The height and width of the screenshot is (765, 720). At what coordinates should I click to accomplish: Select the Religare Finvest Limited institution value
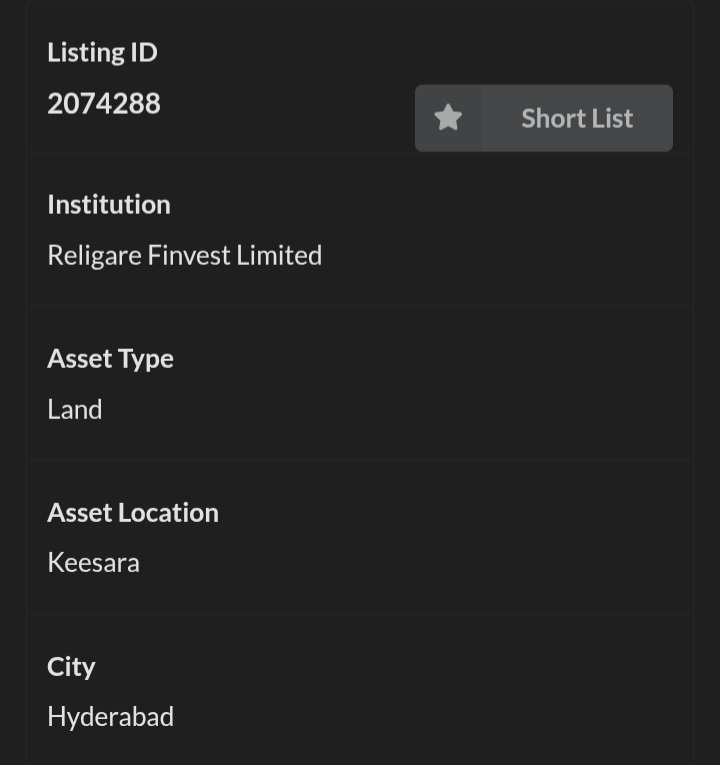pos(184,255)
